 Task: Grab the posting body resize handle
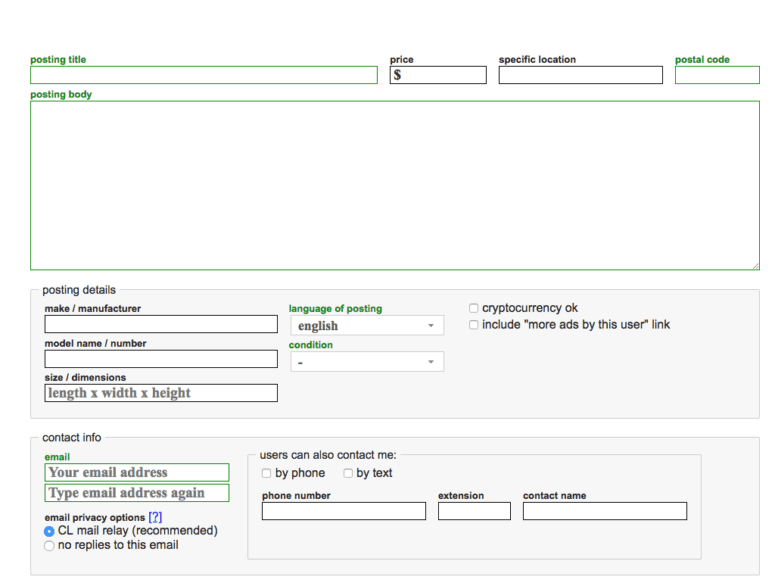coord(755,265)
